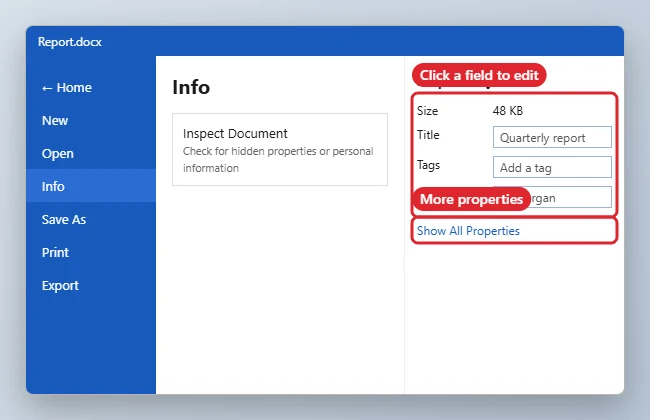Edit the Title field Quarterly report

552,137
